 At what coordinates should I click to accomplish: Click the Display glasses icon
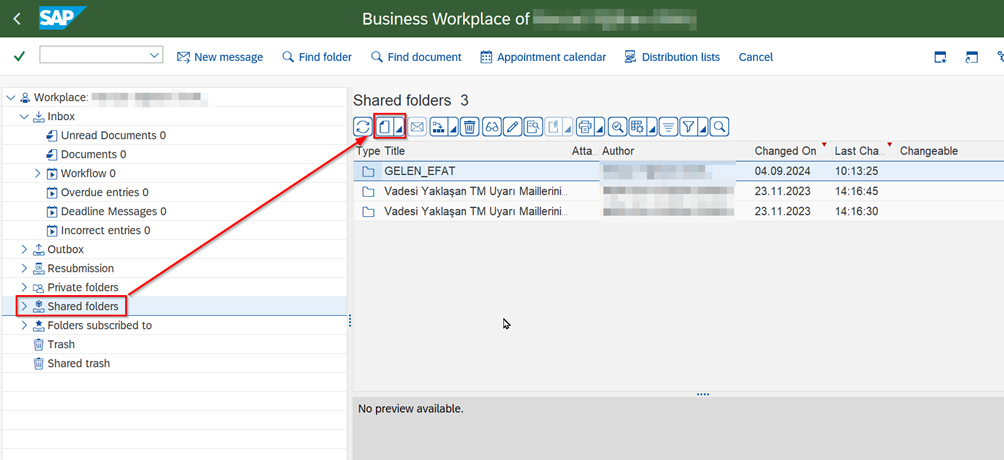pyautogui.click(x=491, y=127)
